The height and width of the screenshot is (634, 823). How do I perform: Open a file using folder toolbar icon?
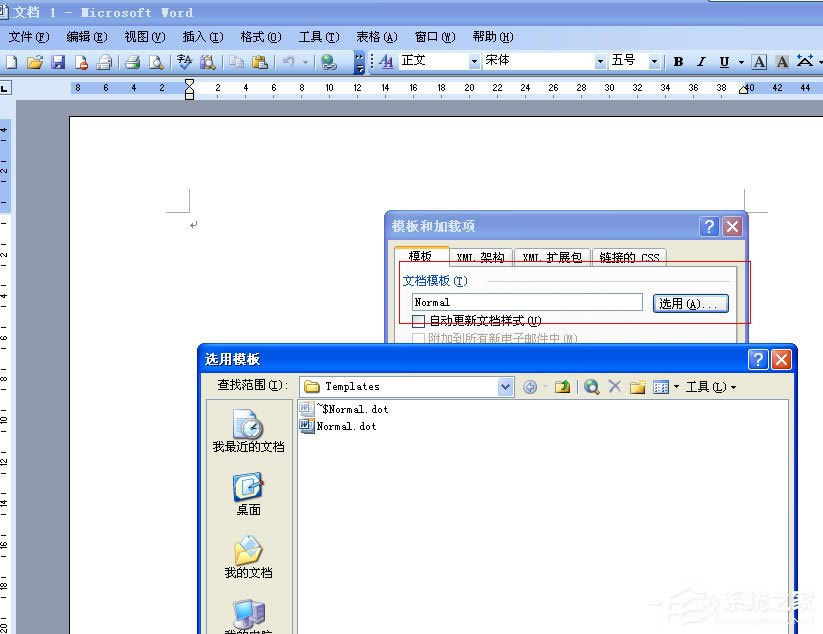click(35, 62)
